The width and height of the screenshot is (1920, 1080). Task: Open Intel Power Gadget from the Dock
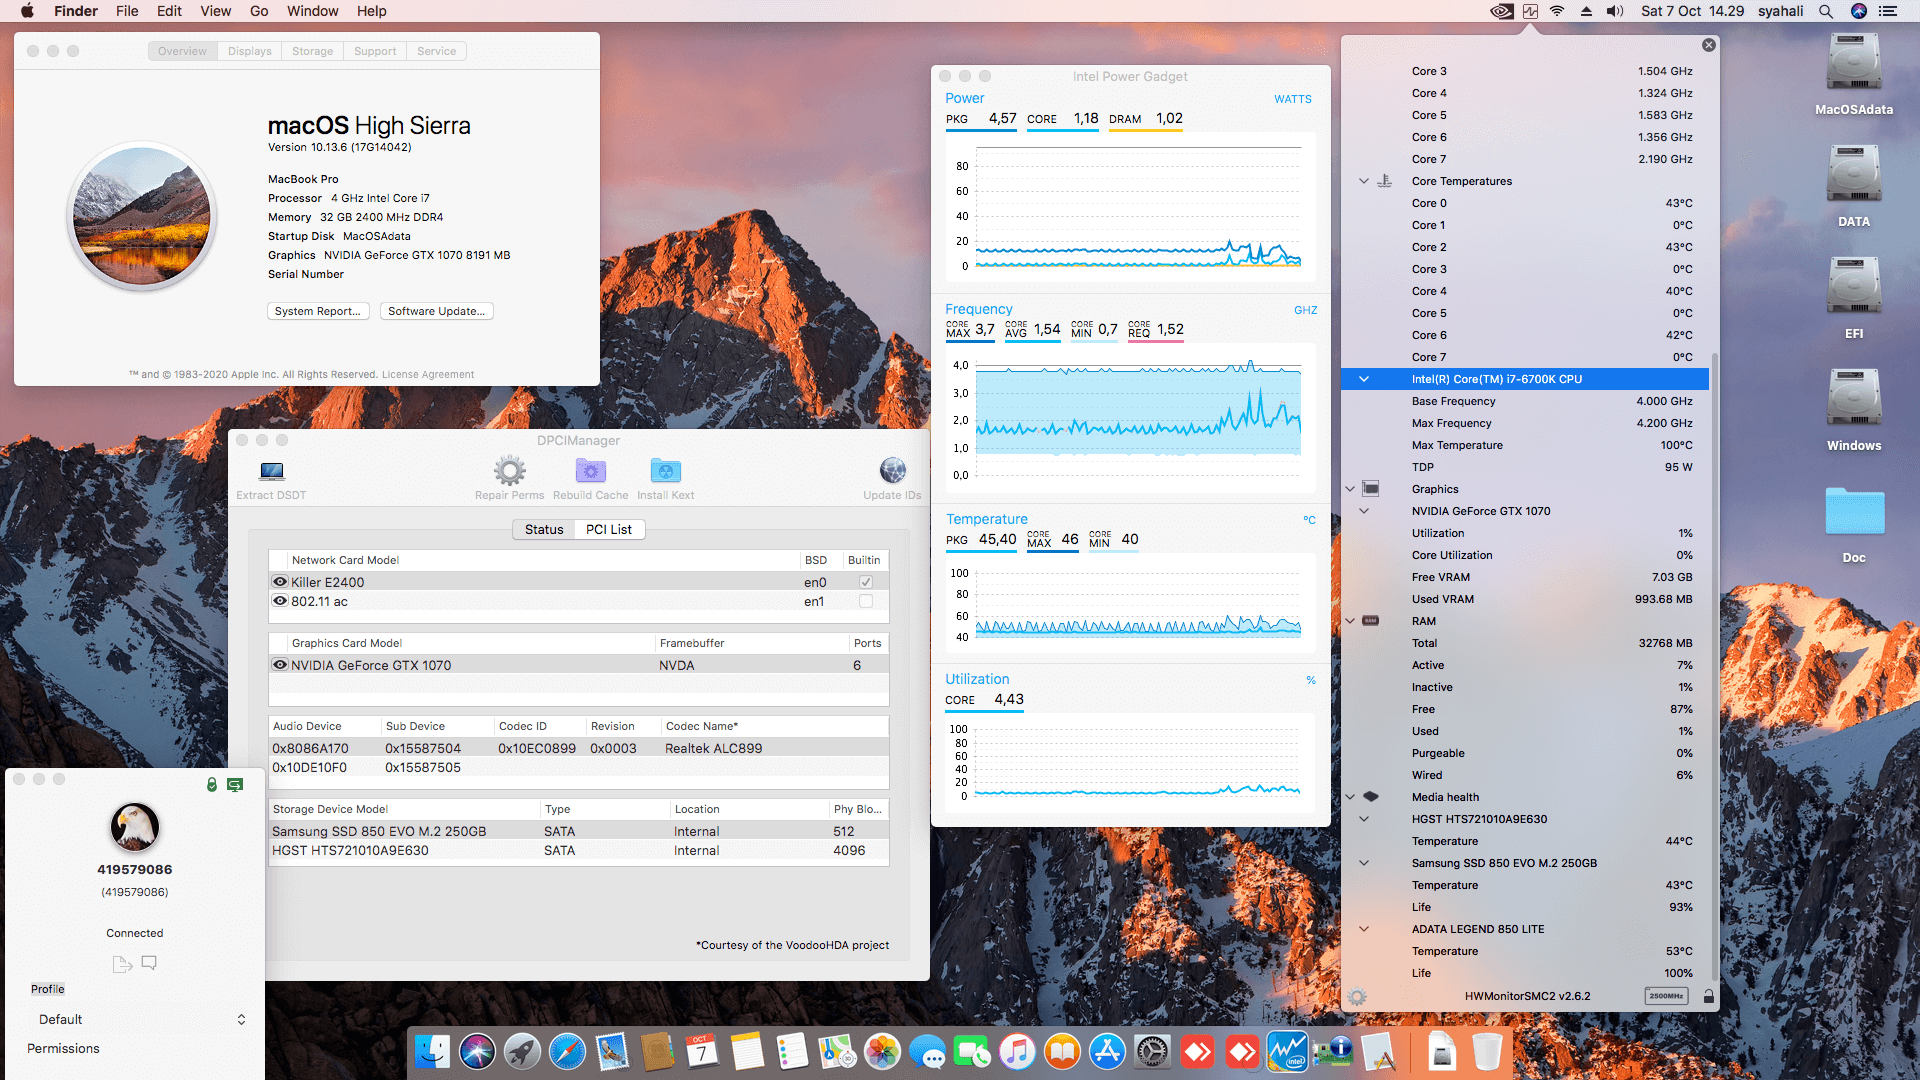(1287, 1052)
